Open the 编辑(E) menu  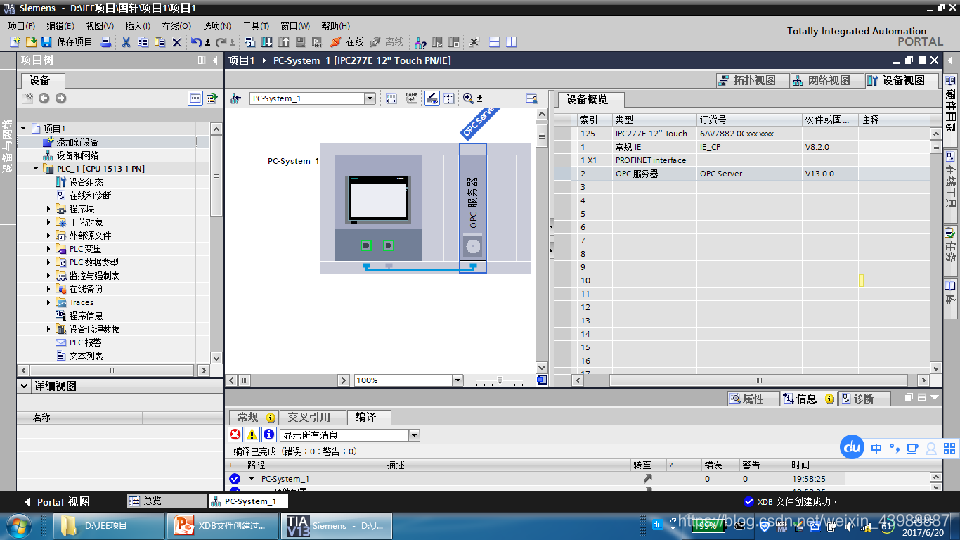click(x=60, y=26)
